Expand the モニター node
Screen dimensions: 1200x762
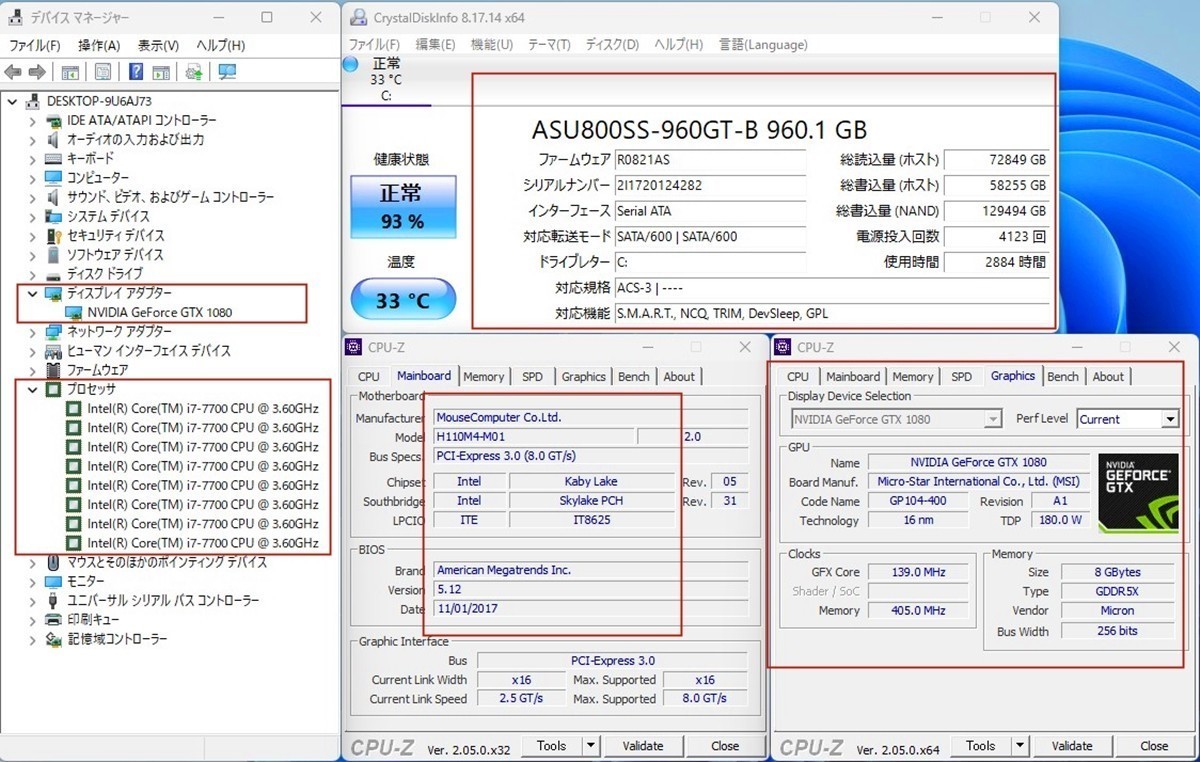32,581
